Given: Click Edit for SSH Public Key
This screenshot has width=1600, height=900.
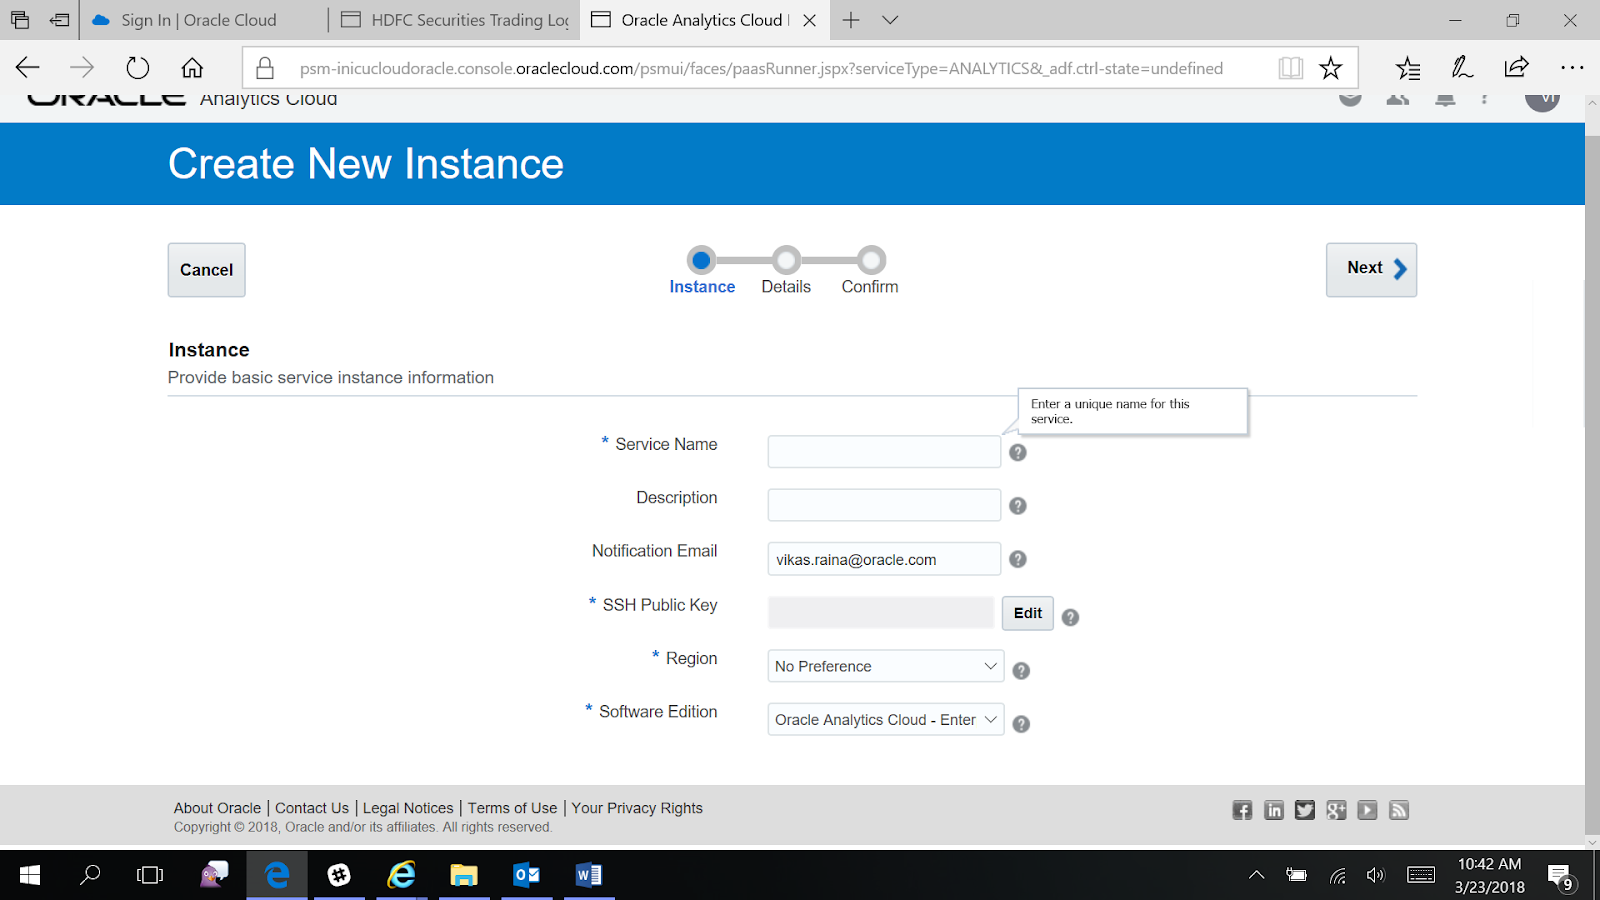Looking at the screenshot, I should 1028,613.
